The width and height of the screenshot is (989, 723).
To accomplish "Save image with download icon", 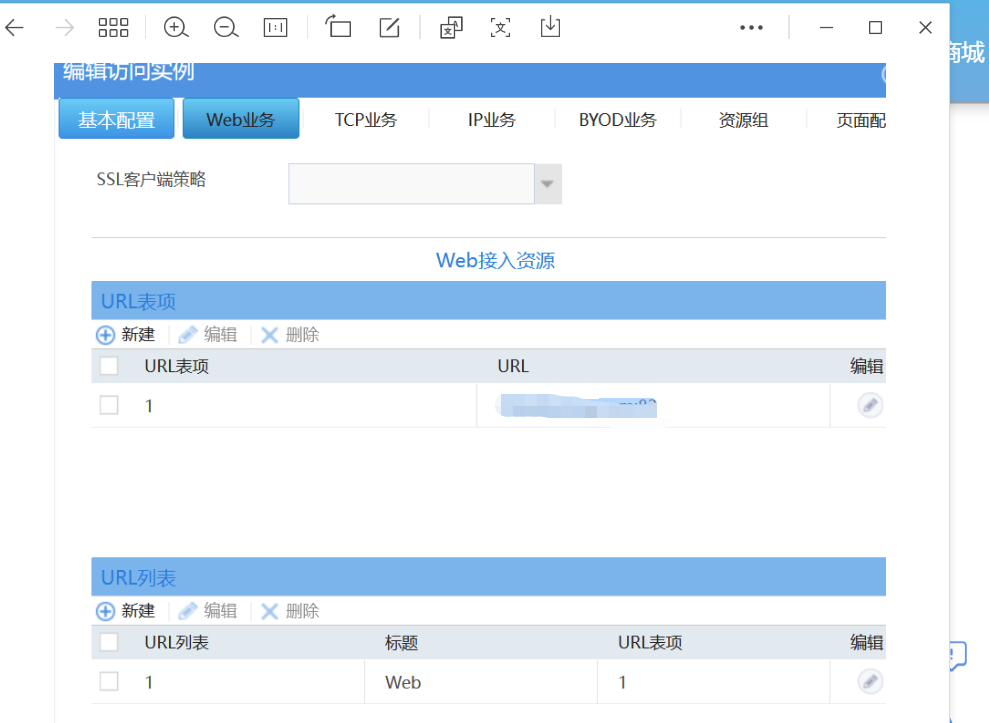I will pyautogui.click(x=550, y=27).
